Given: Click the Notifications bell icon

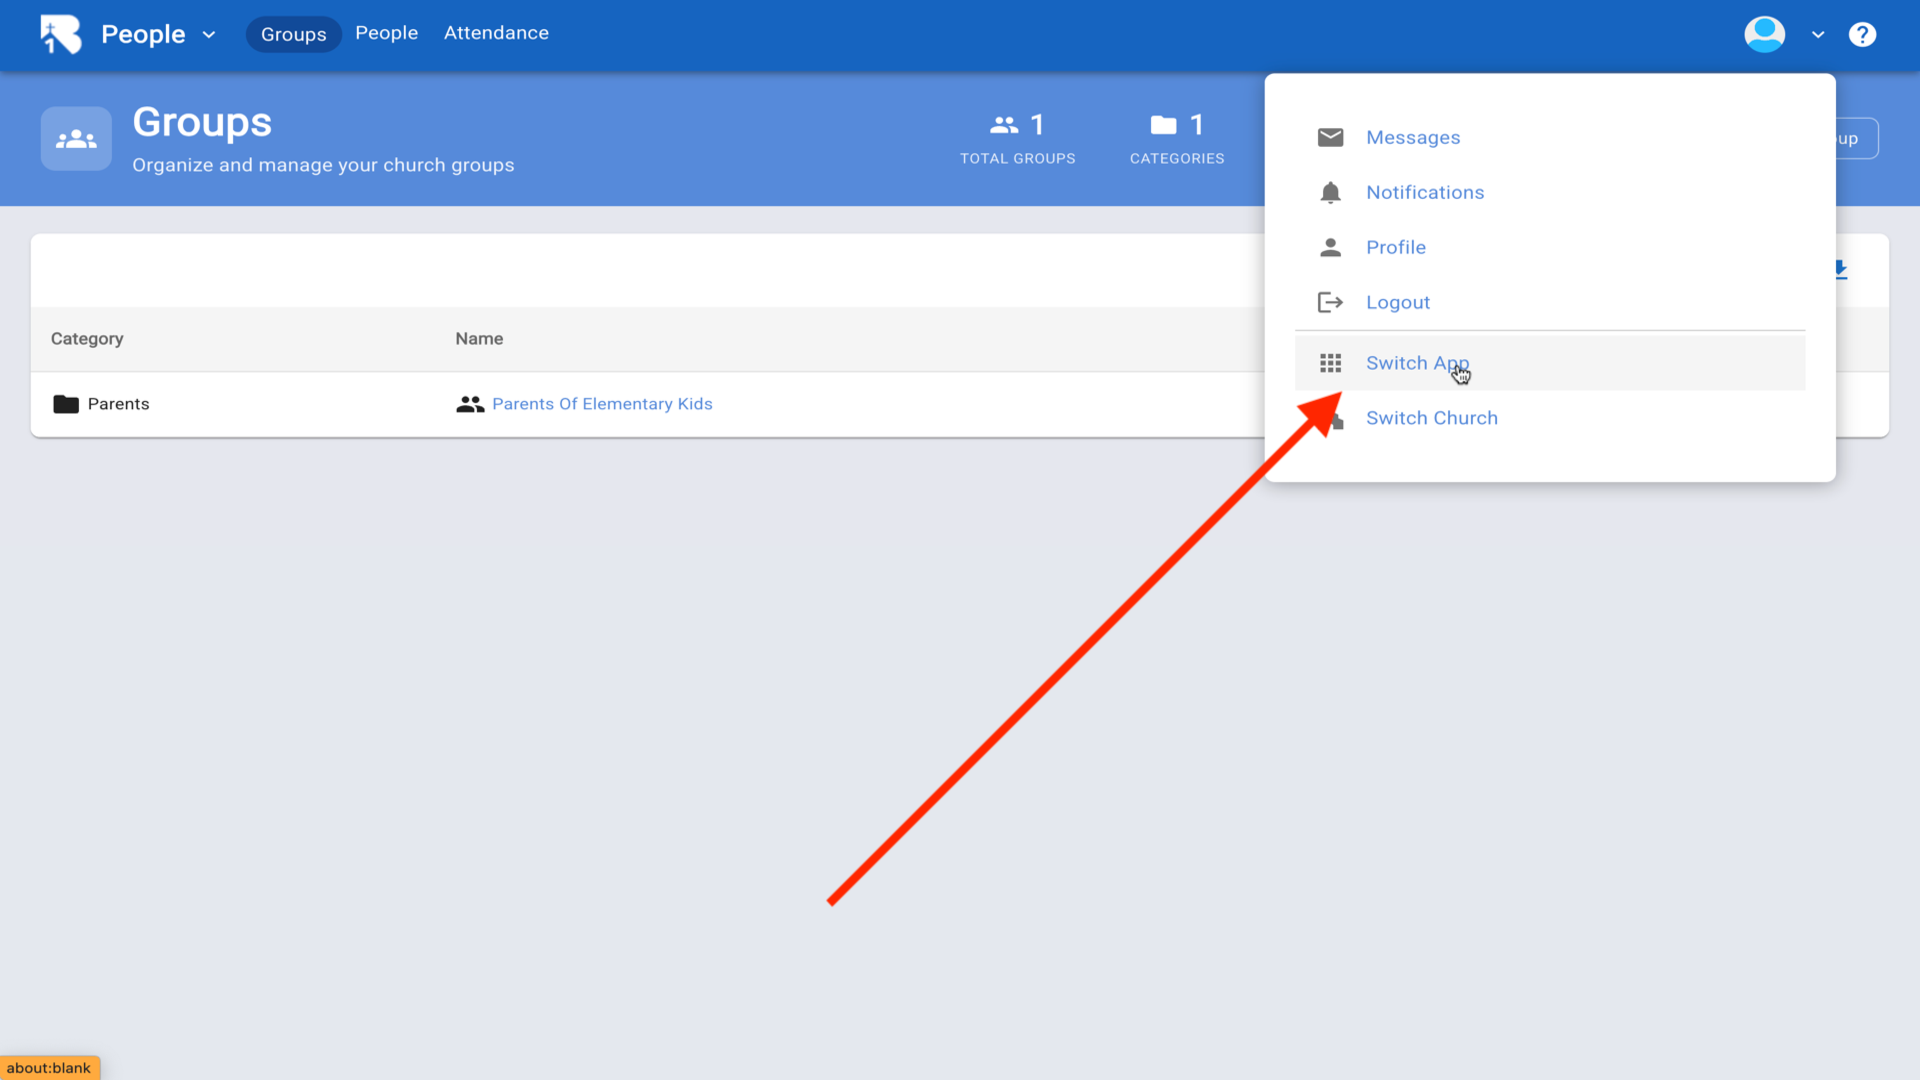Looking at the screenshot, I should (x=1330, y=192).
